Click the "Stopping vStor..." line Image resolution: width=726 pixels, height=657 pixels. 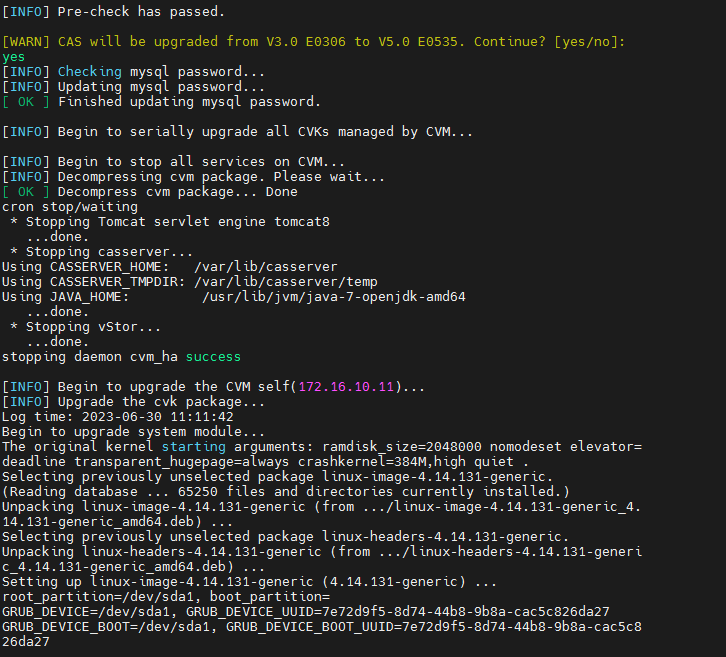pos(92,326)
